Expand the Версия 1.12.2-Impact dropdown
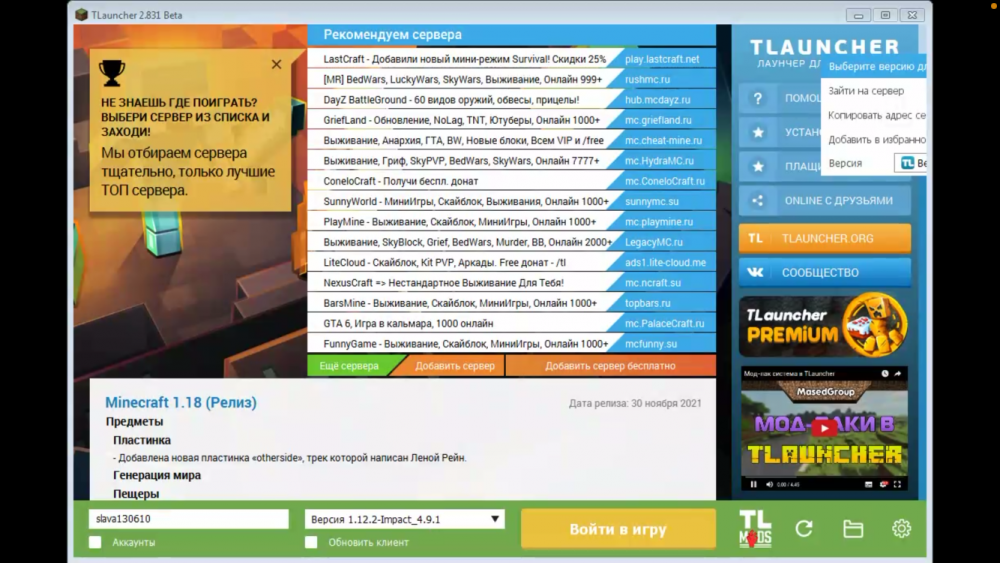Image resolution: width=1000 pixels, height=563 pixels. pyautogui.click(x=405, y=519)
